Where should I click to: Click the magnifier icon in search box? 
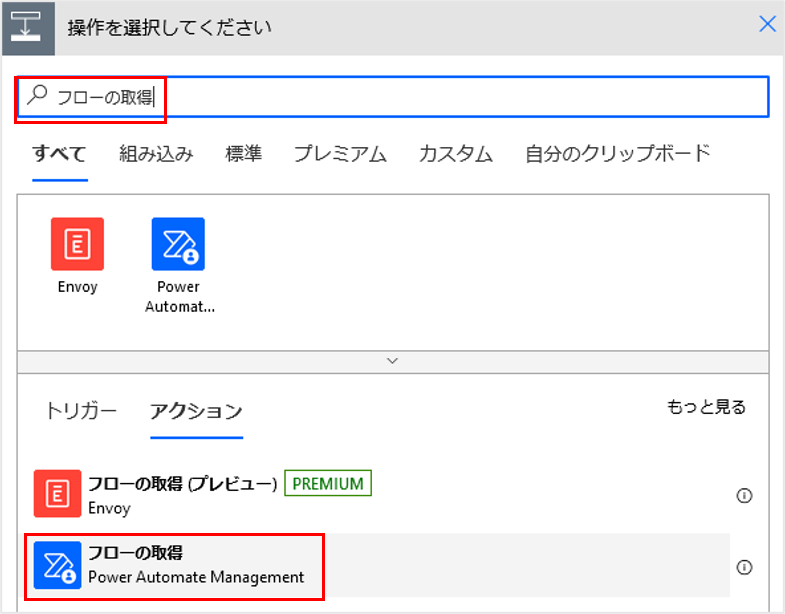[x=37, y=96]
